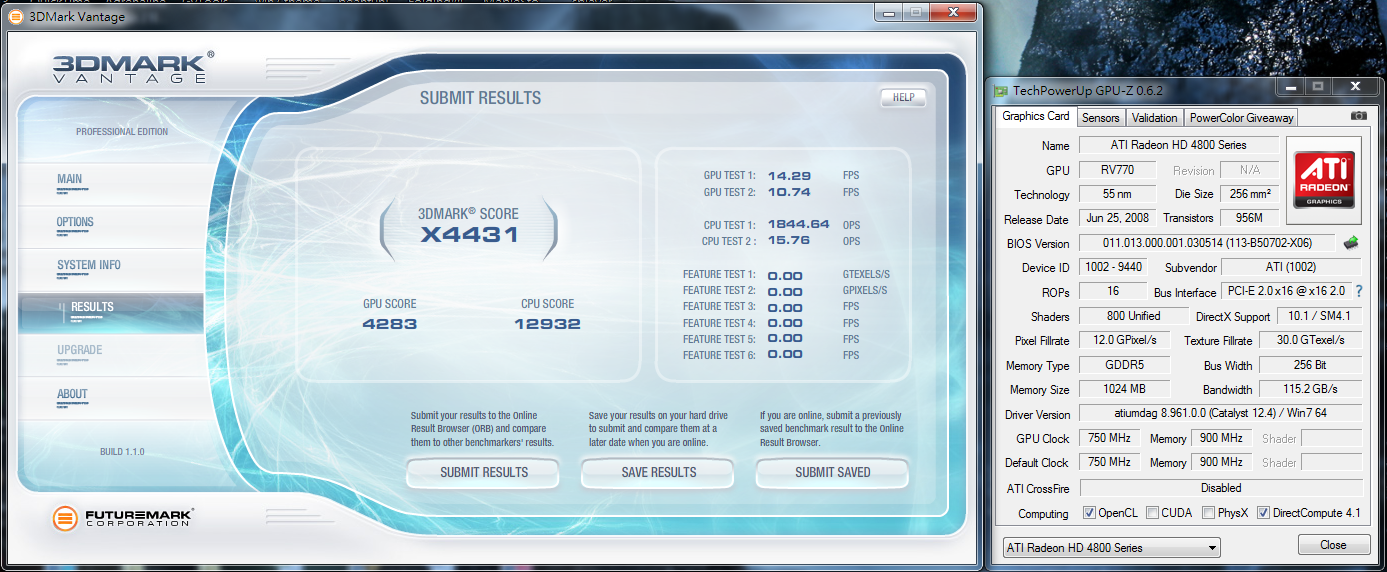This screenshot has height=572, width=1387.
Task: Click the BUILD 1.1.0 text
Action: click(122, 452)
